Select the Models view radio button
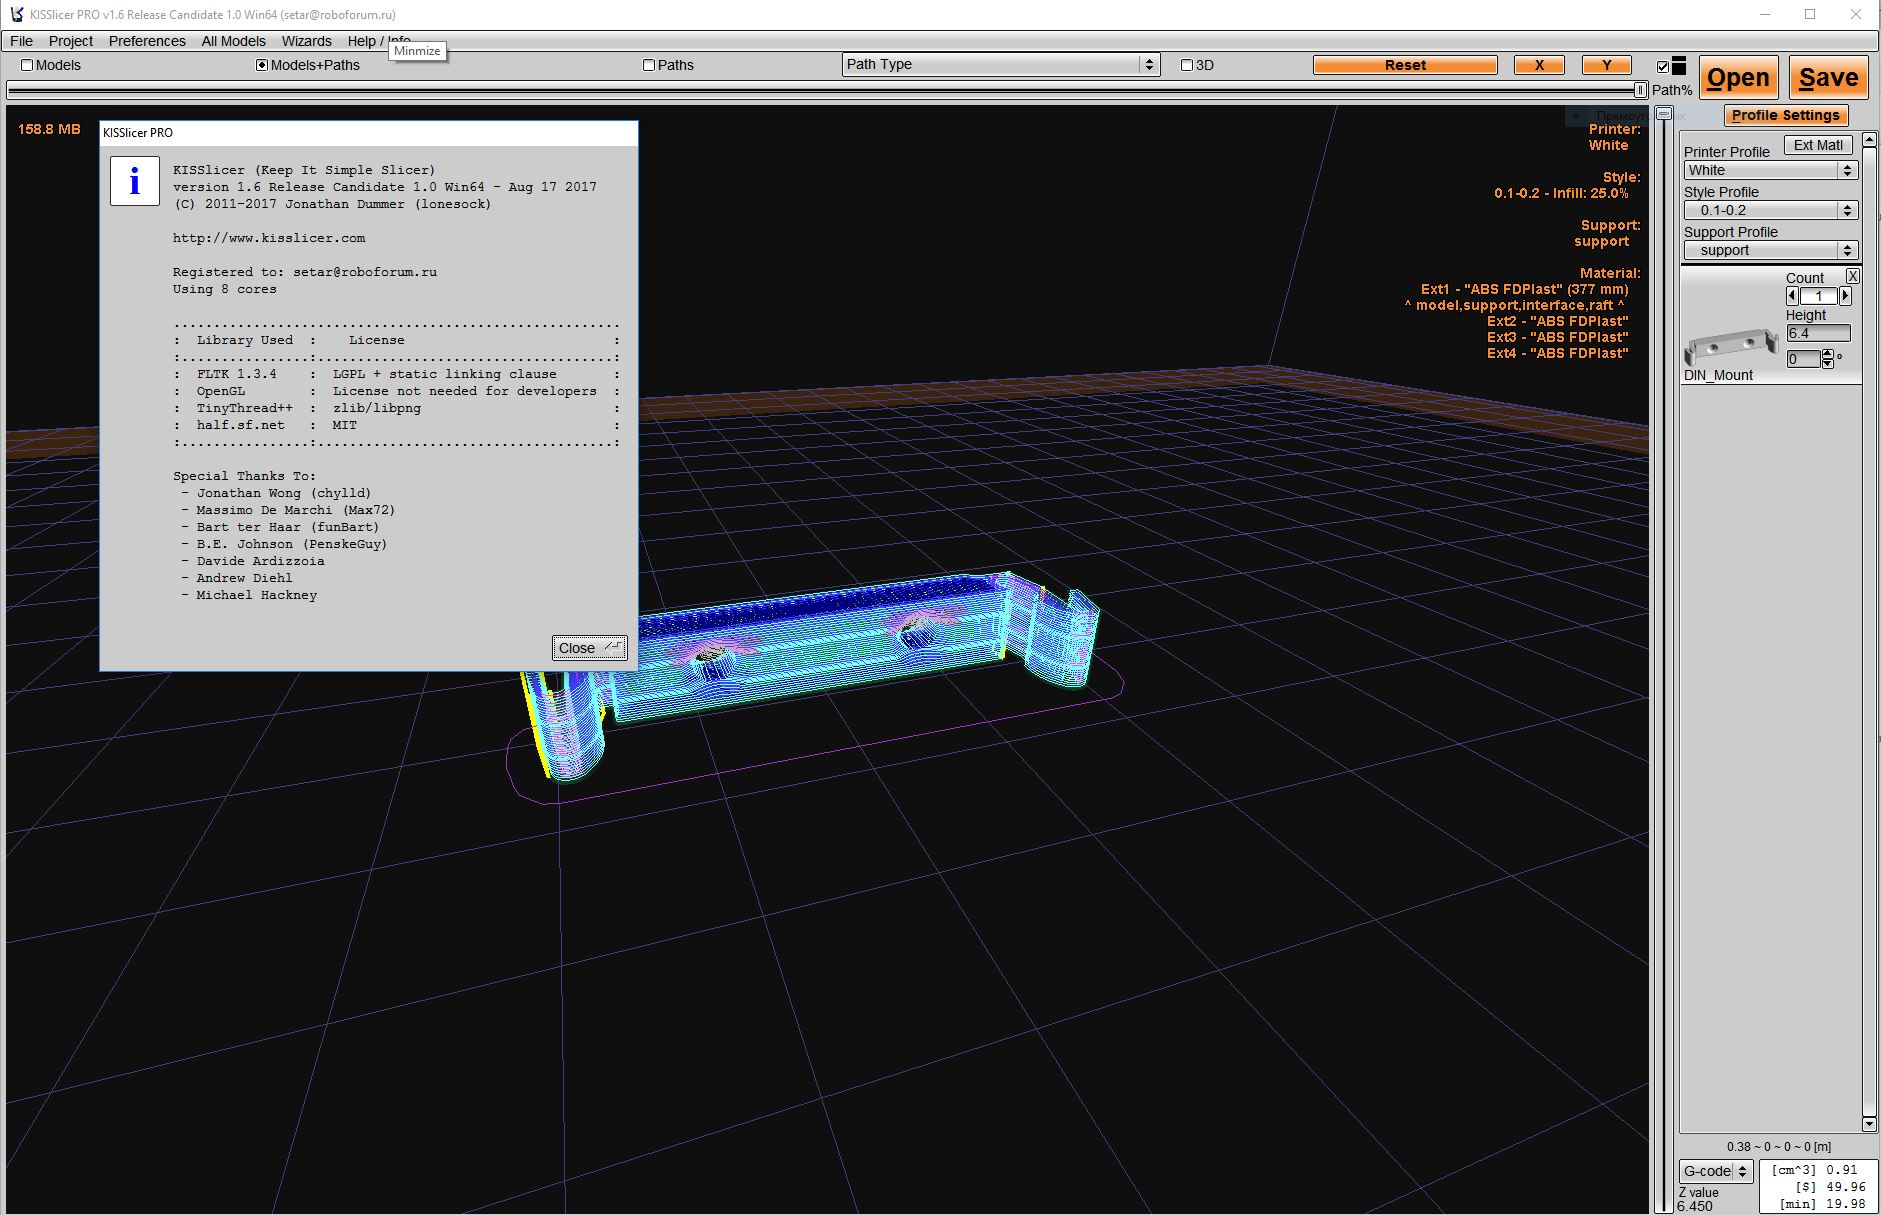1881x1215 pixels. 27,65
